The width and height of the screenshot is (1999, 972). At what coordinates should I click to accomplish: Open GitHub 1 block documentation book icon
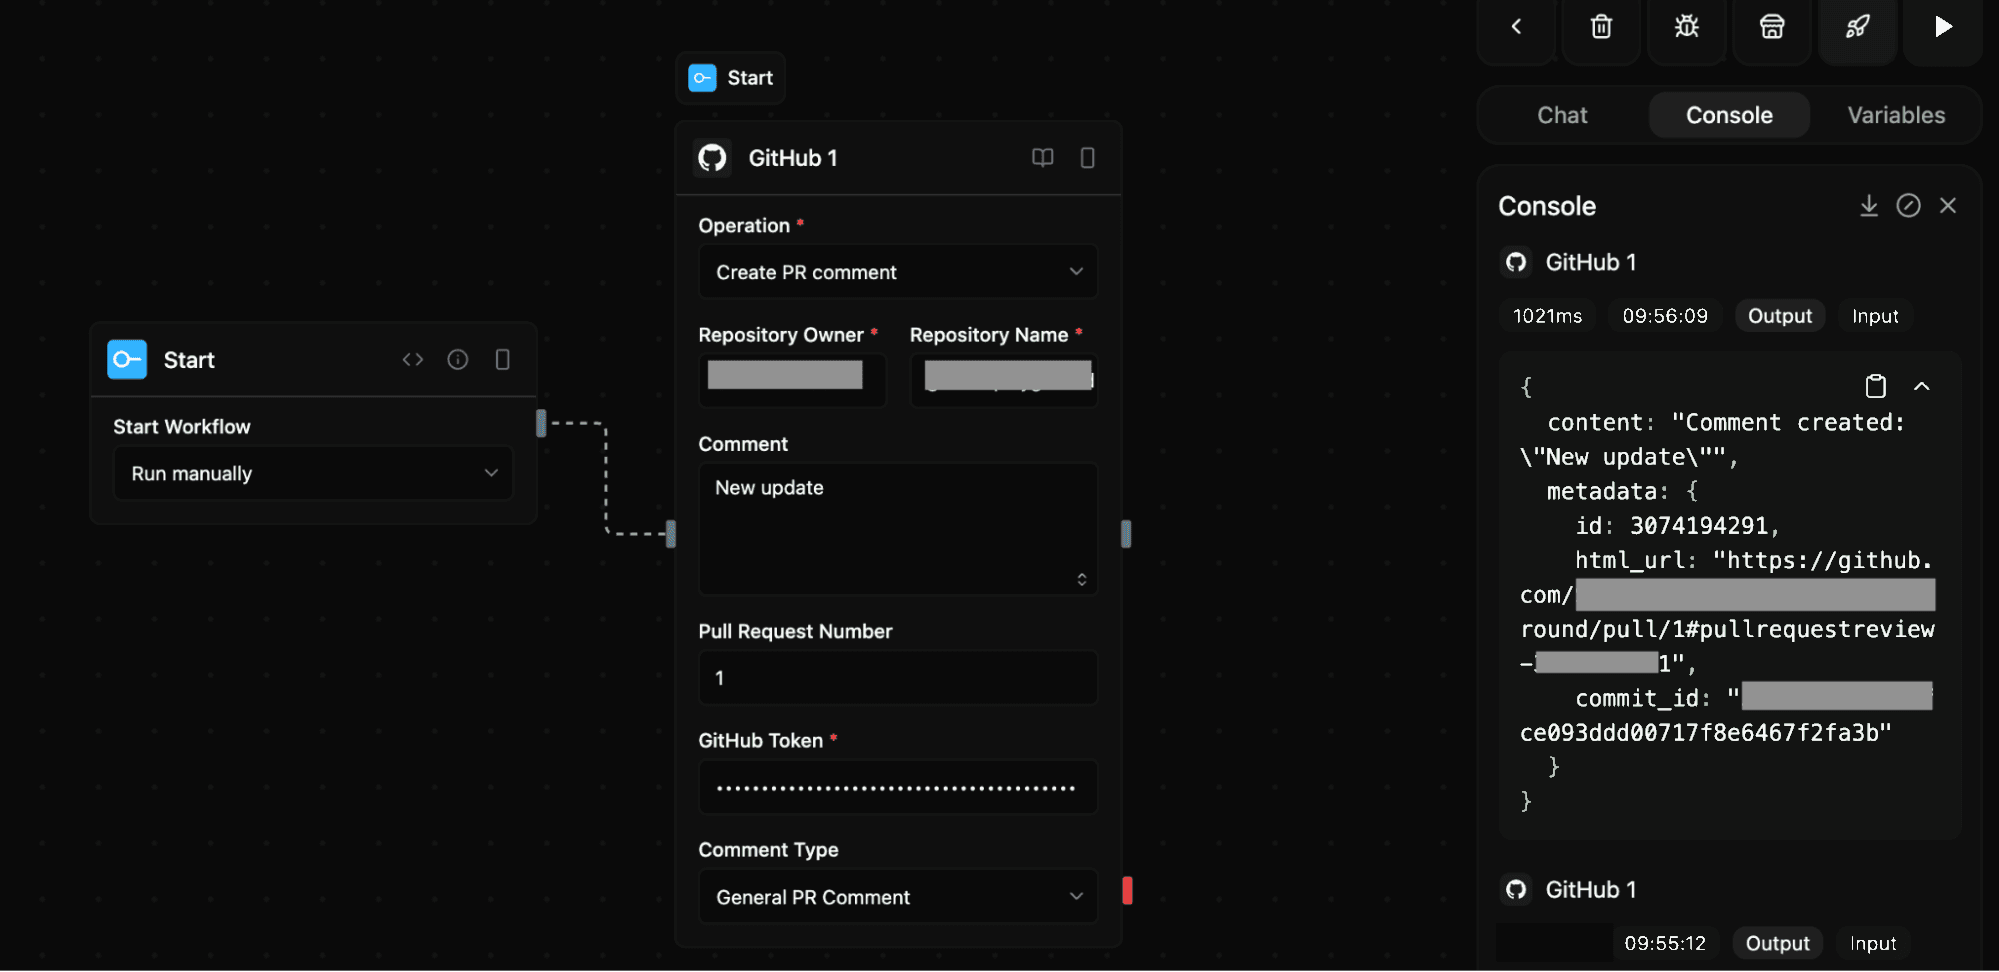[x=1042, y=158]
